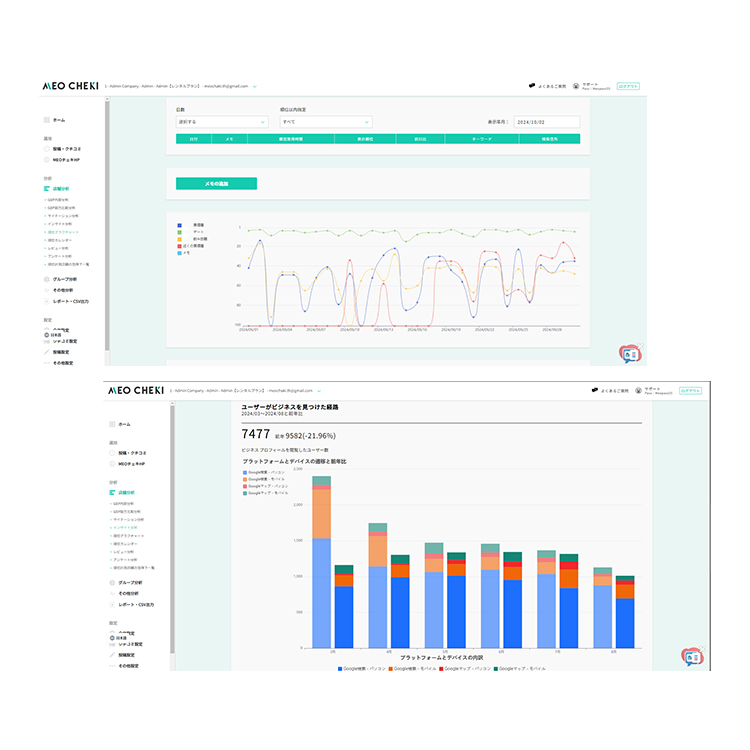
Task: Open よくあるご質問 link in top window
Action: 552,87
